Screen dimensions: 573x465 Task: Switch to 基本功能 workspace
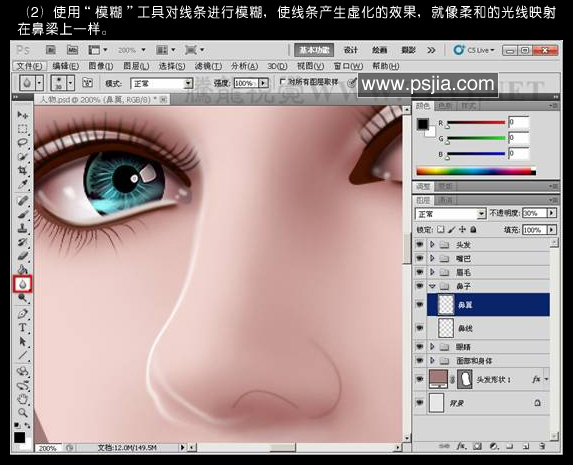(x=314, y=50)
